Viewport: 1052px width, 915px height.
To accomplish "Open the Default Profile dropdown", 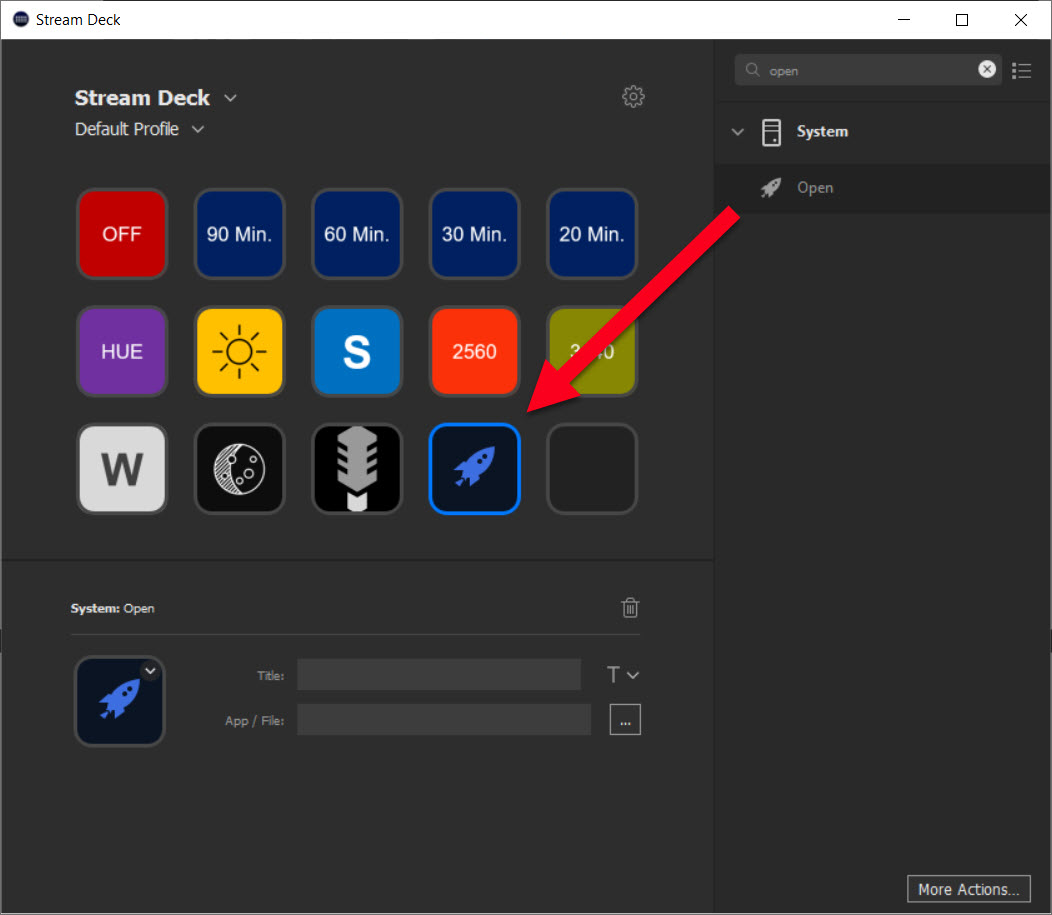I will point(198,129).
